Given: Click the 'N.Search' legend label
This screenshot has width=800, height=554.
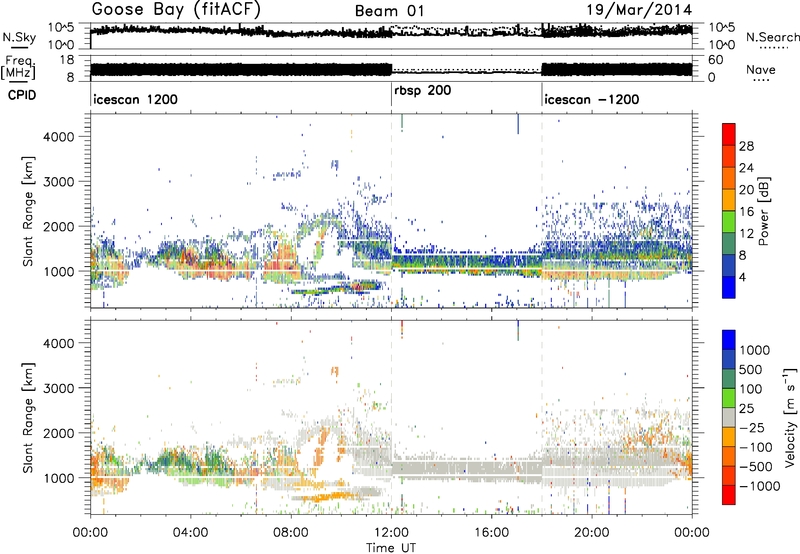Looking at the screenshot, I should [x=772, y=37].
